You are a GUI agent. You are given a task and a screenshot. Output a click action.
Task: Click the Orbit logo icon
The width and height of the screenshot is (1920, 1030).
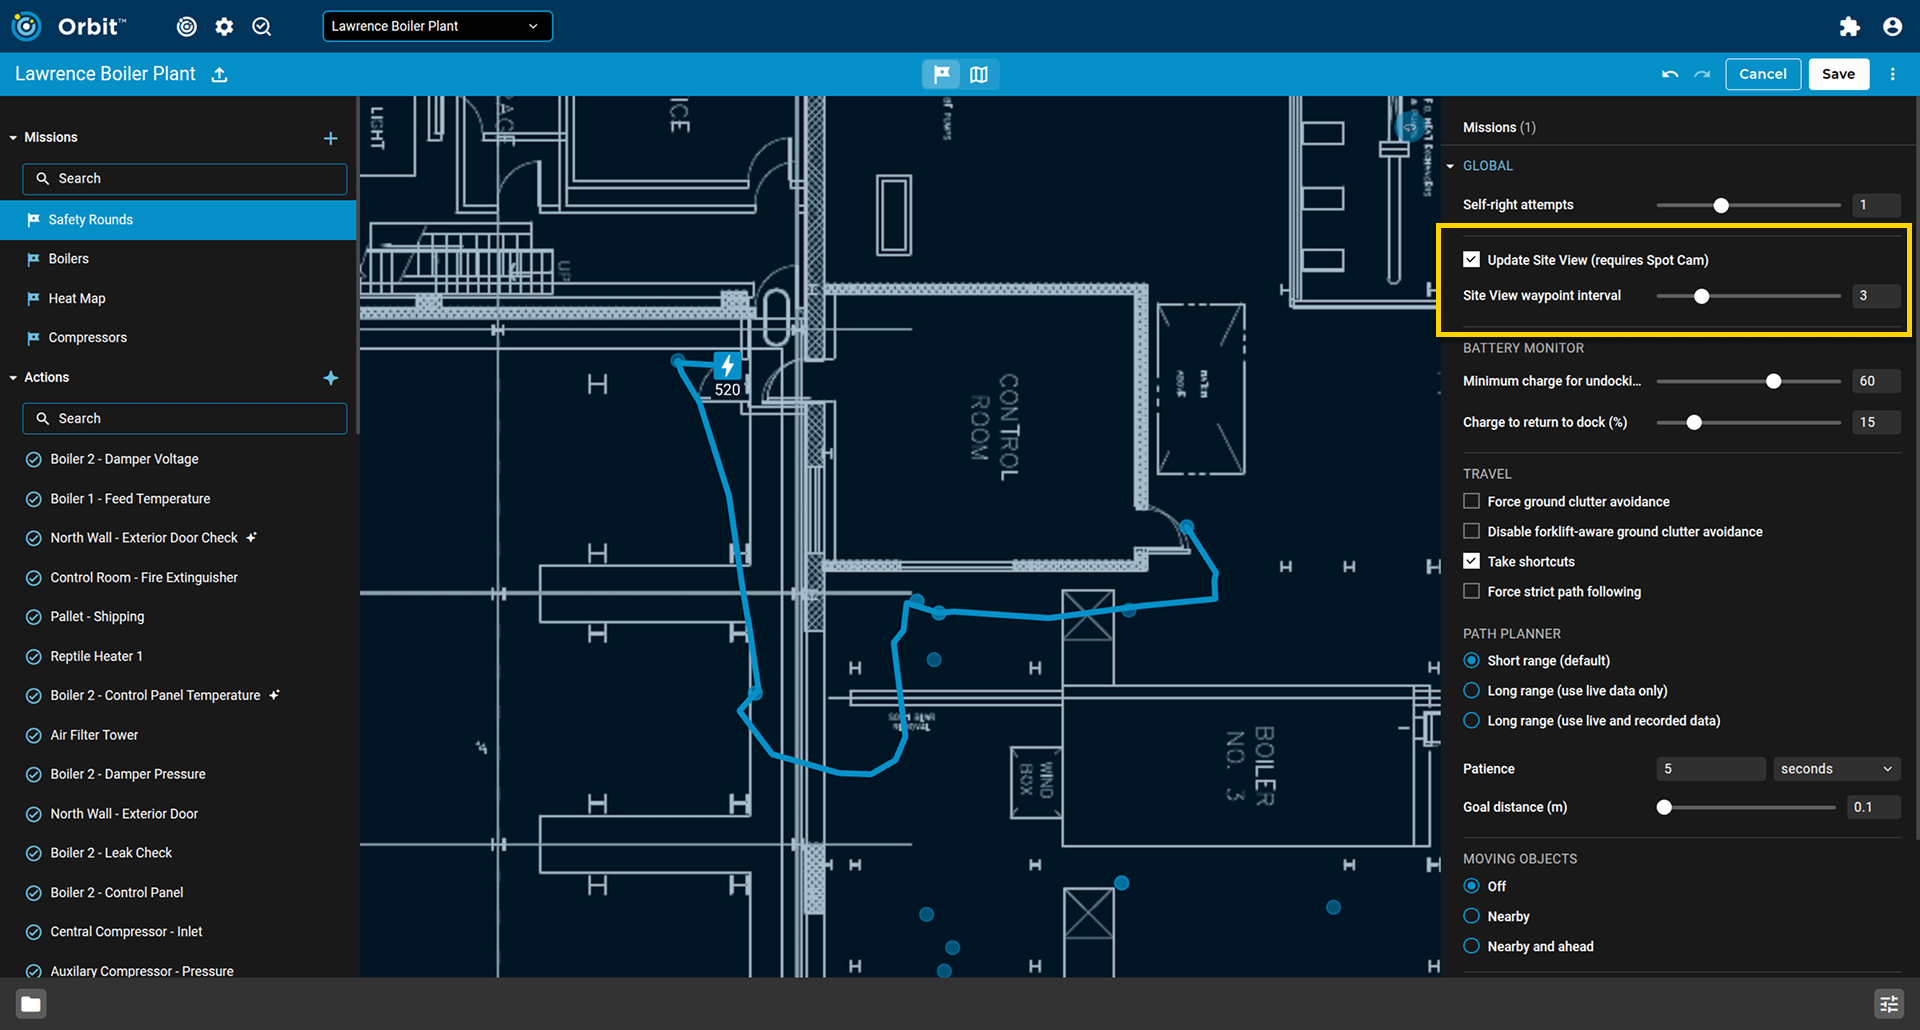coord(26,26)
